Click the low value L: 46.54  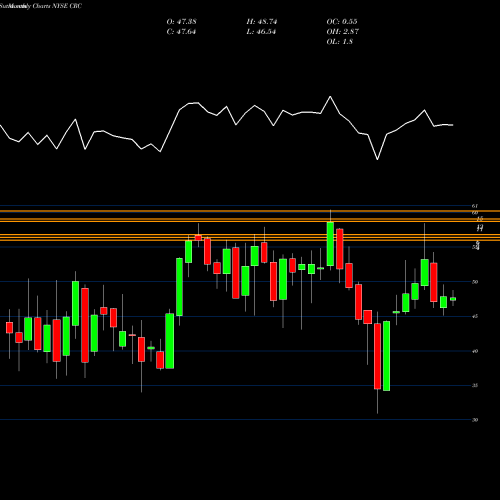point(261,32)
